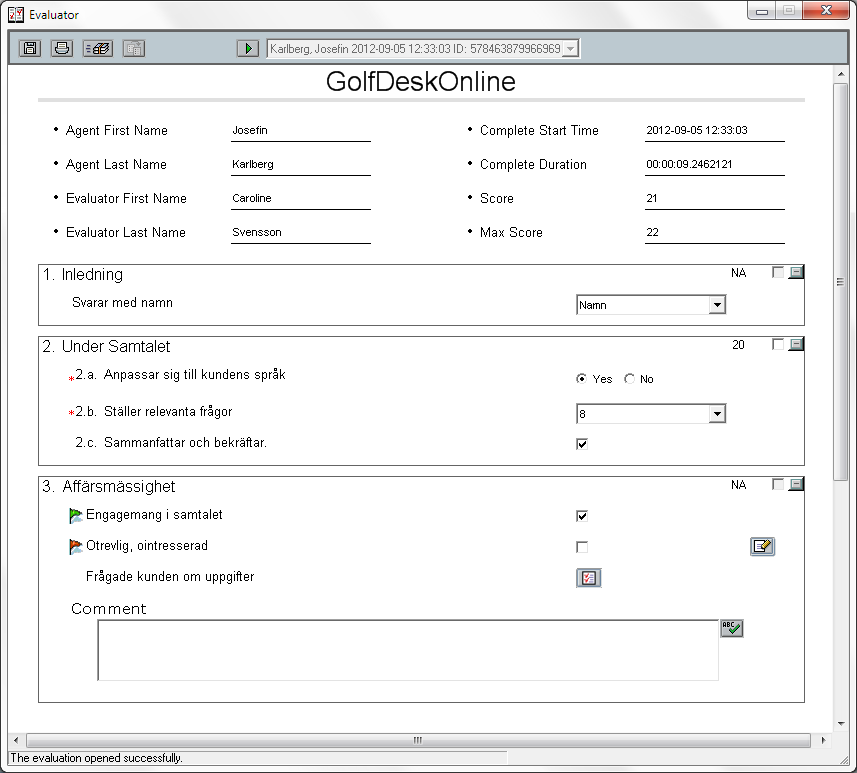Collapse the Inledning section
Image resolution: width=857 pixels, height=773 pixels.
796,272
